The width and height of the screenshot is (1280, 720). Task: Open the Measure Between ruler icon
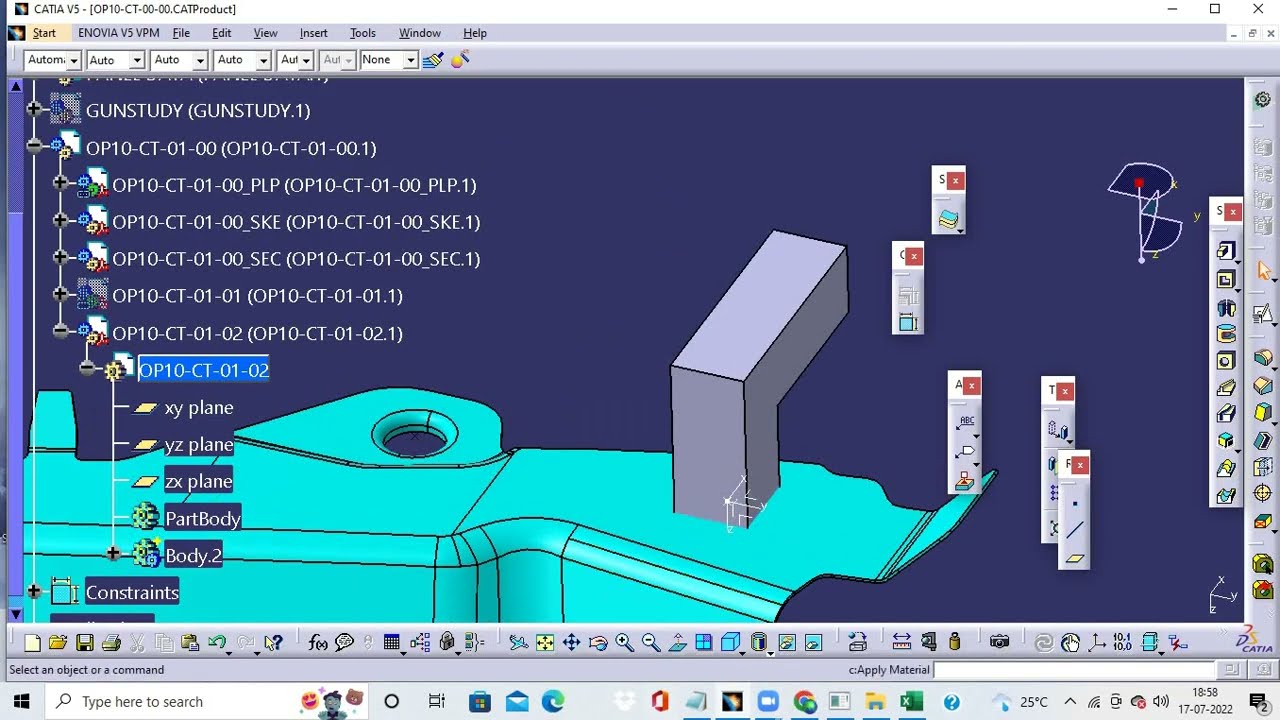pyautogui.click(x=901, y=643)
